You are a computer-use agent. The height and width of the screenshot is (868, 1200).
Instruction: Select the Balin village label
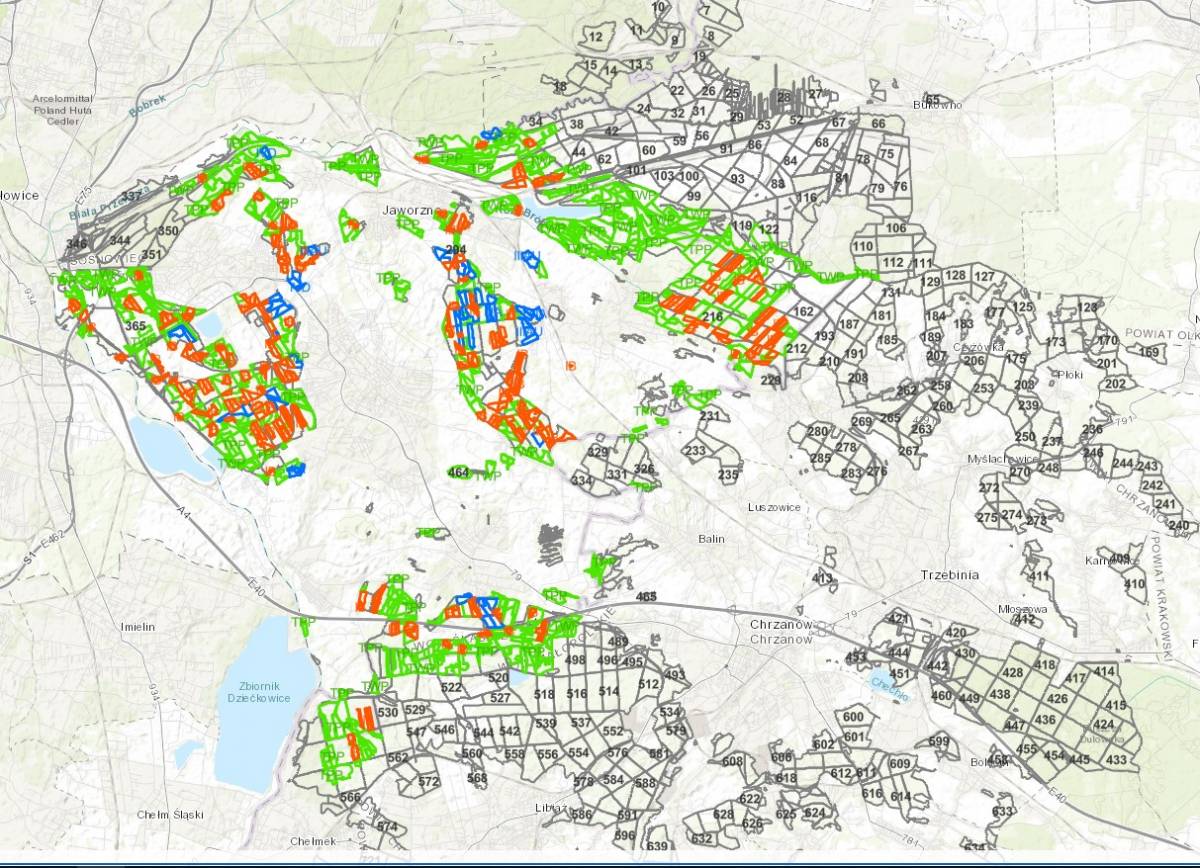(x=711, y=539)
